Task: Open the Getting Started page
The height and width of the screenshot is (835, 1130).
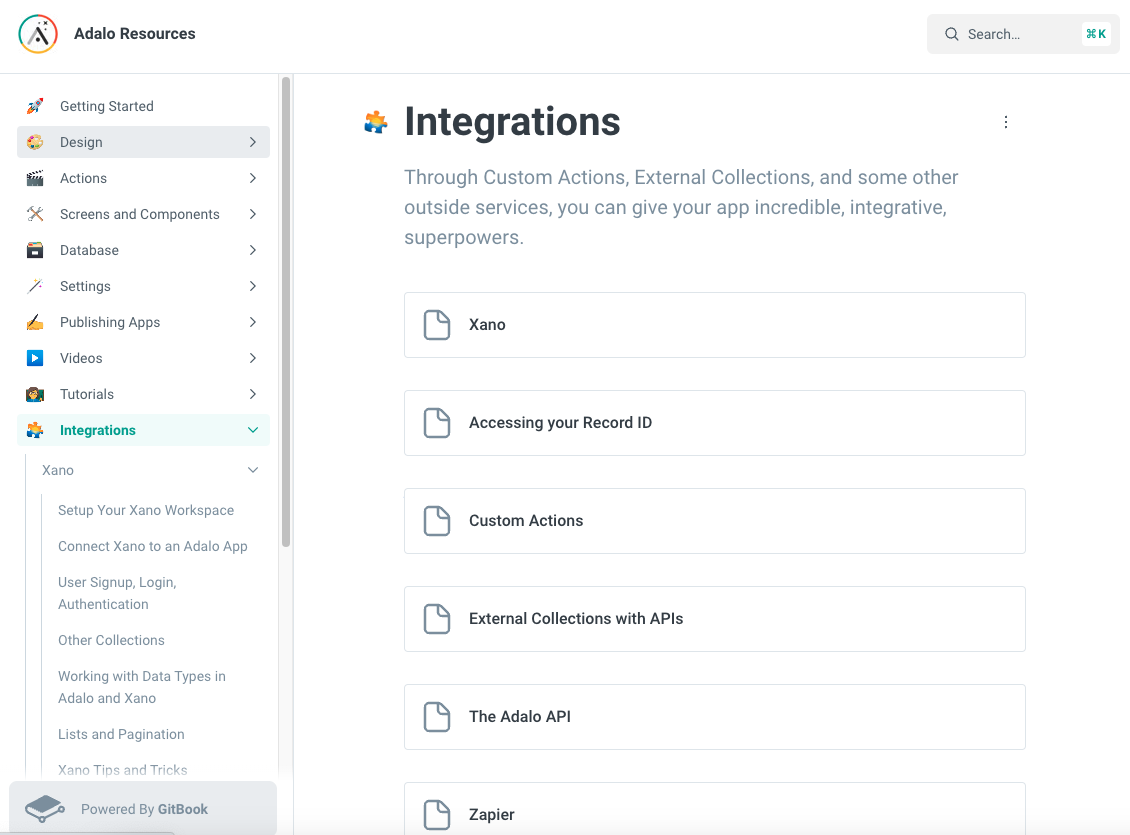Action: 143,106
